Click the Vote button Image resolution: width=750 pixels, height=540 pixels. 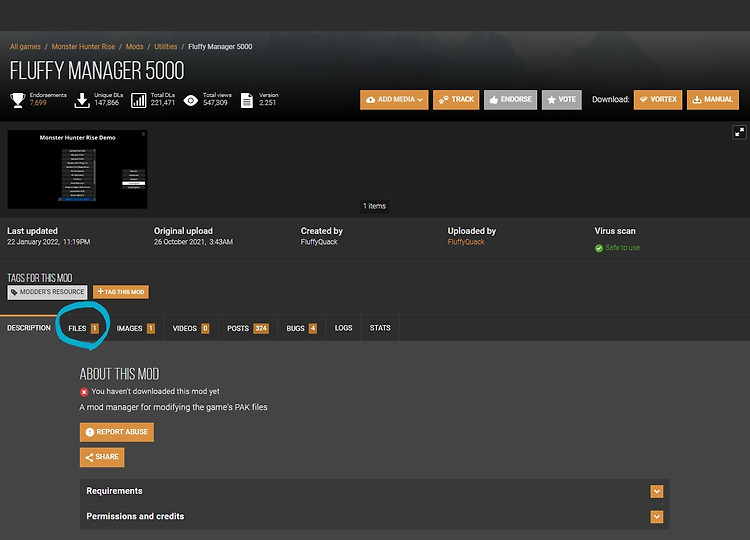pos(562,99)
